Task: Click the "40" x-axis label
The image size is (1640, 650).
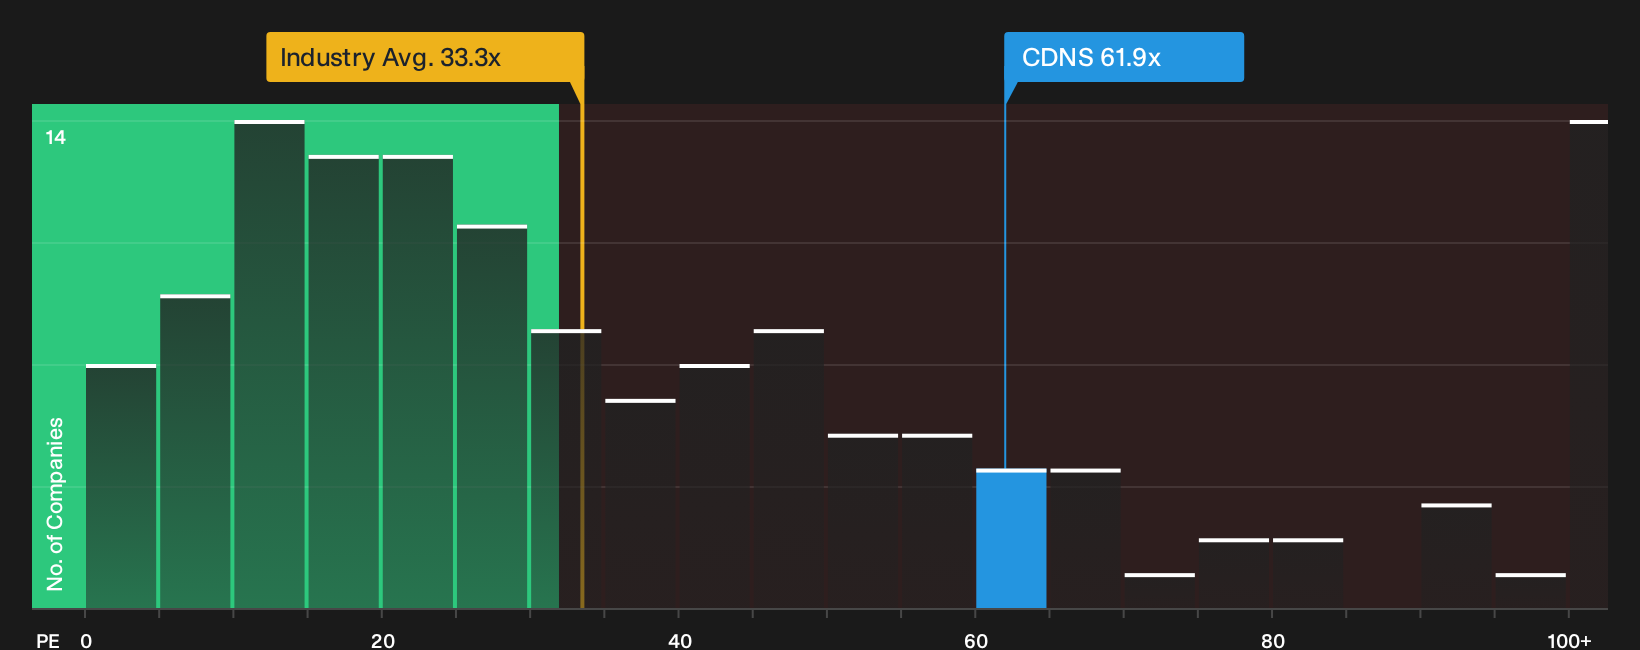Action: pos(679,640)
